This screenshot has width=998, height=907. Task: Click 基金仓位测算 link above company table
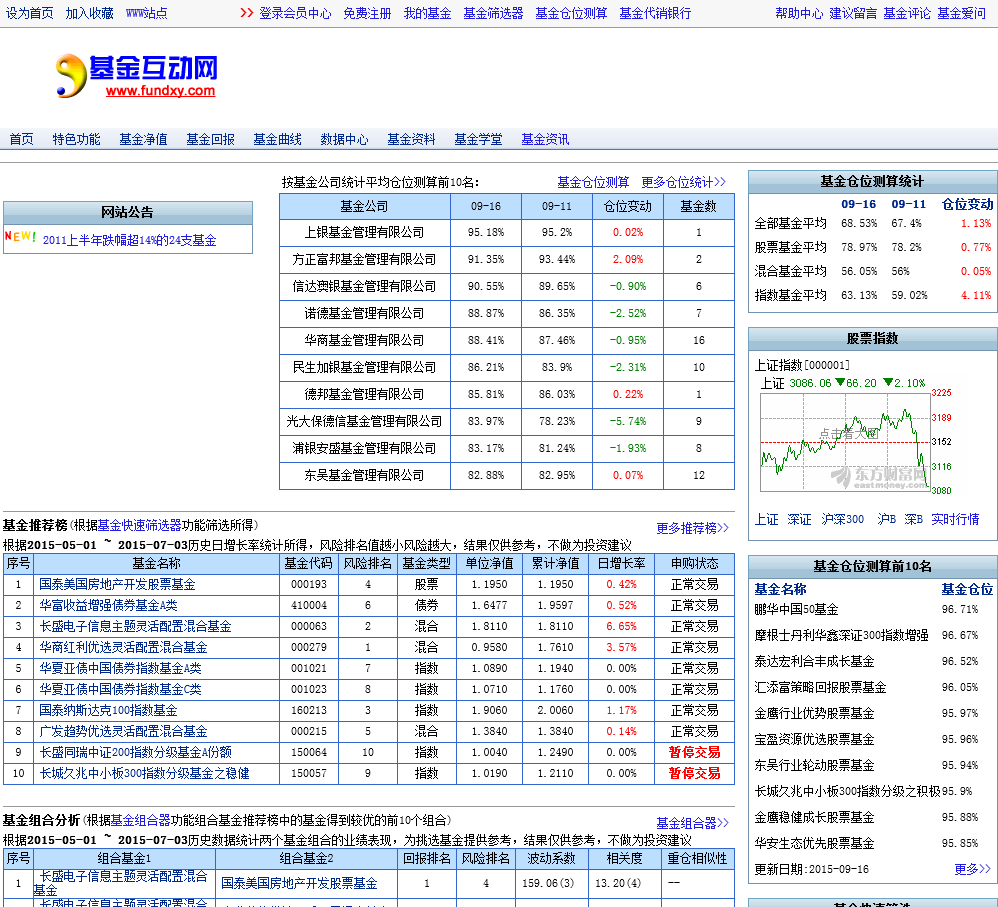[x=593, y=182]
